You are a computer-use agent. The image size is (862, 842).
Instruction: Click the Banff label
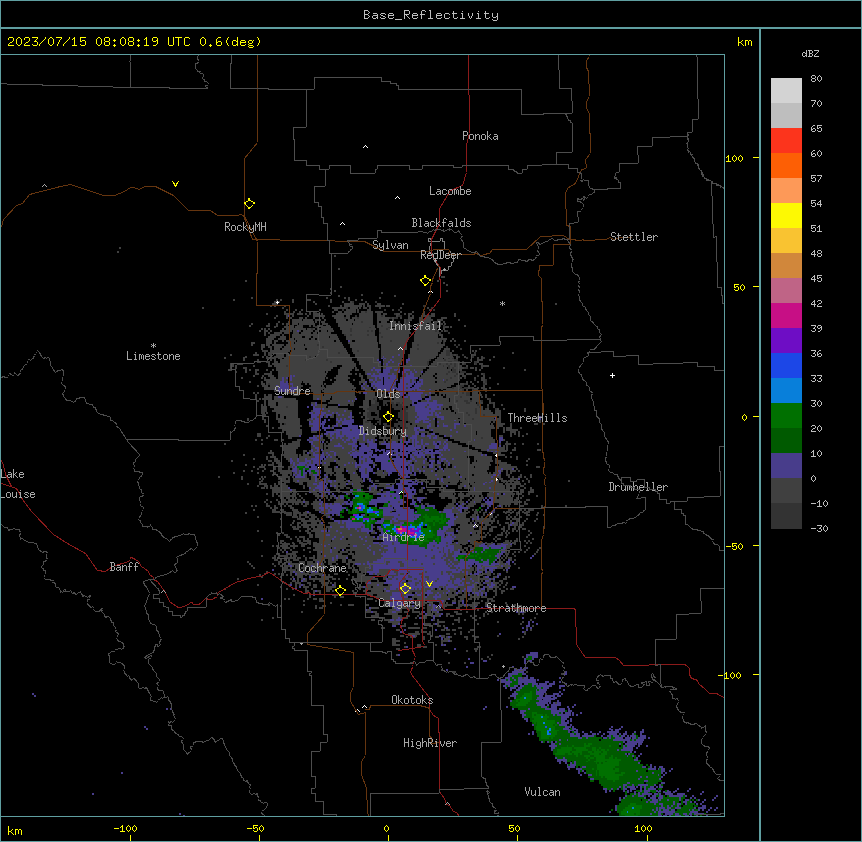click(x=124, y=567)
